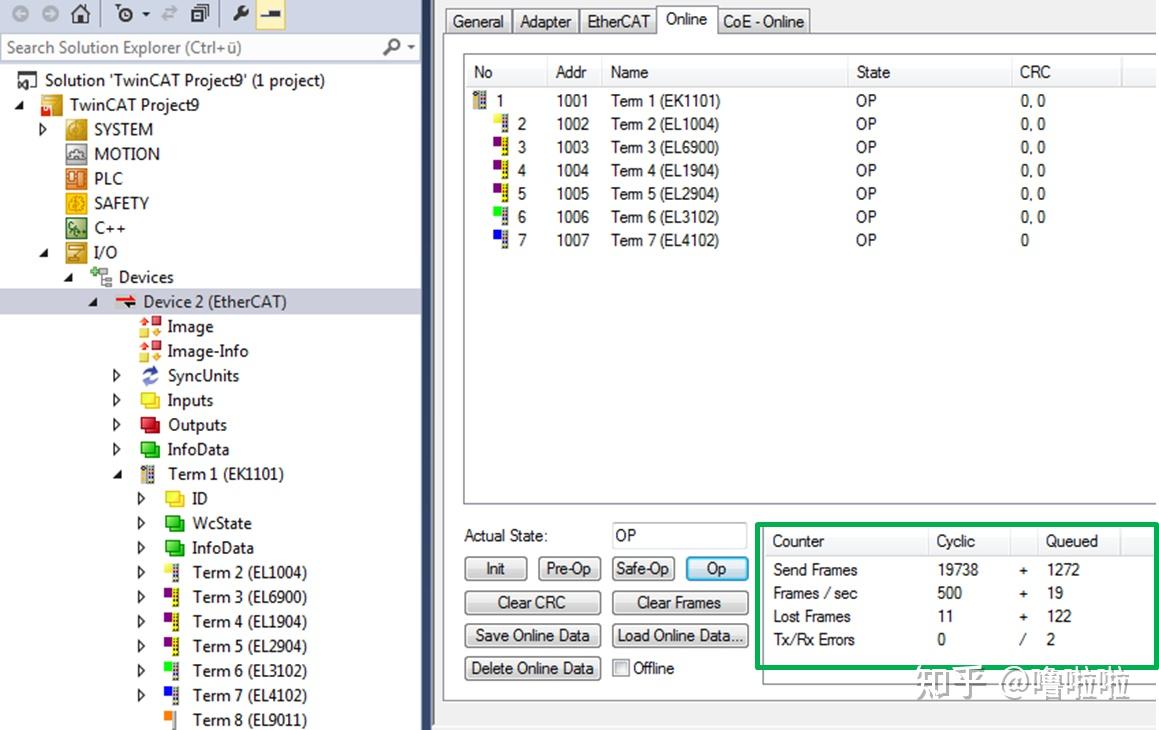Click the Clear CRC button
1159x730 pixels.
pos(532,603)
